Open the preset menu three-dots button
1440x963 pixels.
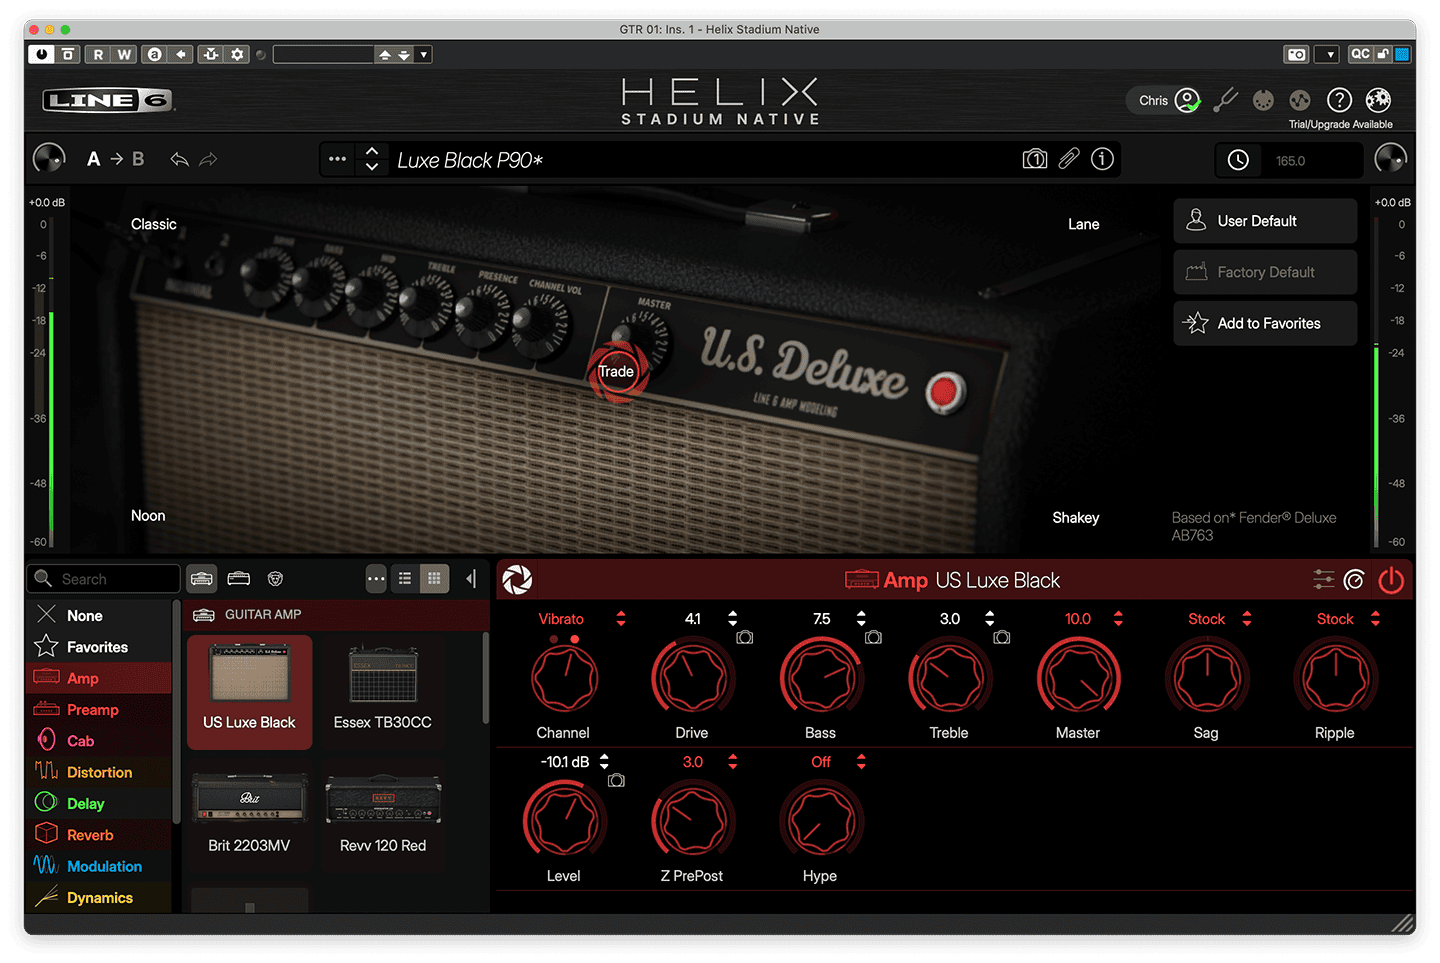pos(338,159)
